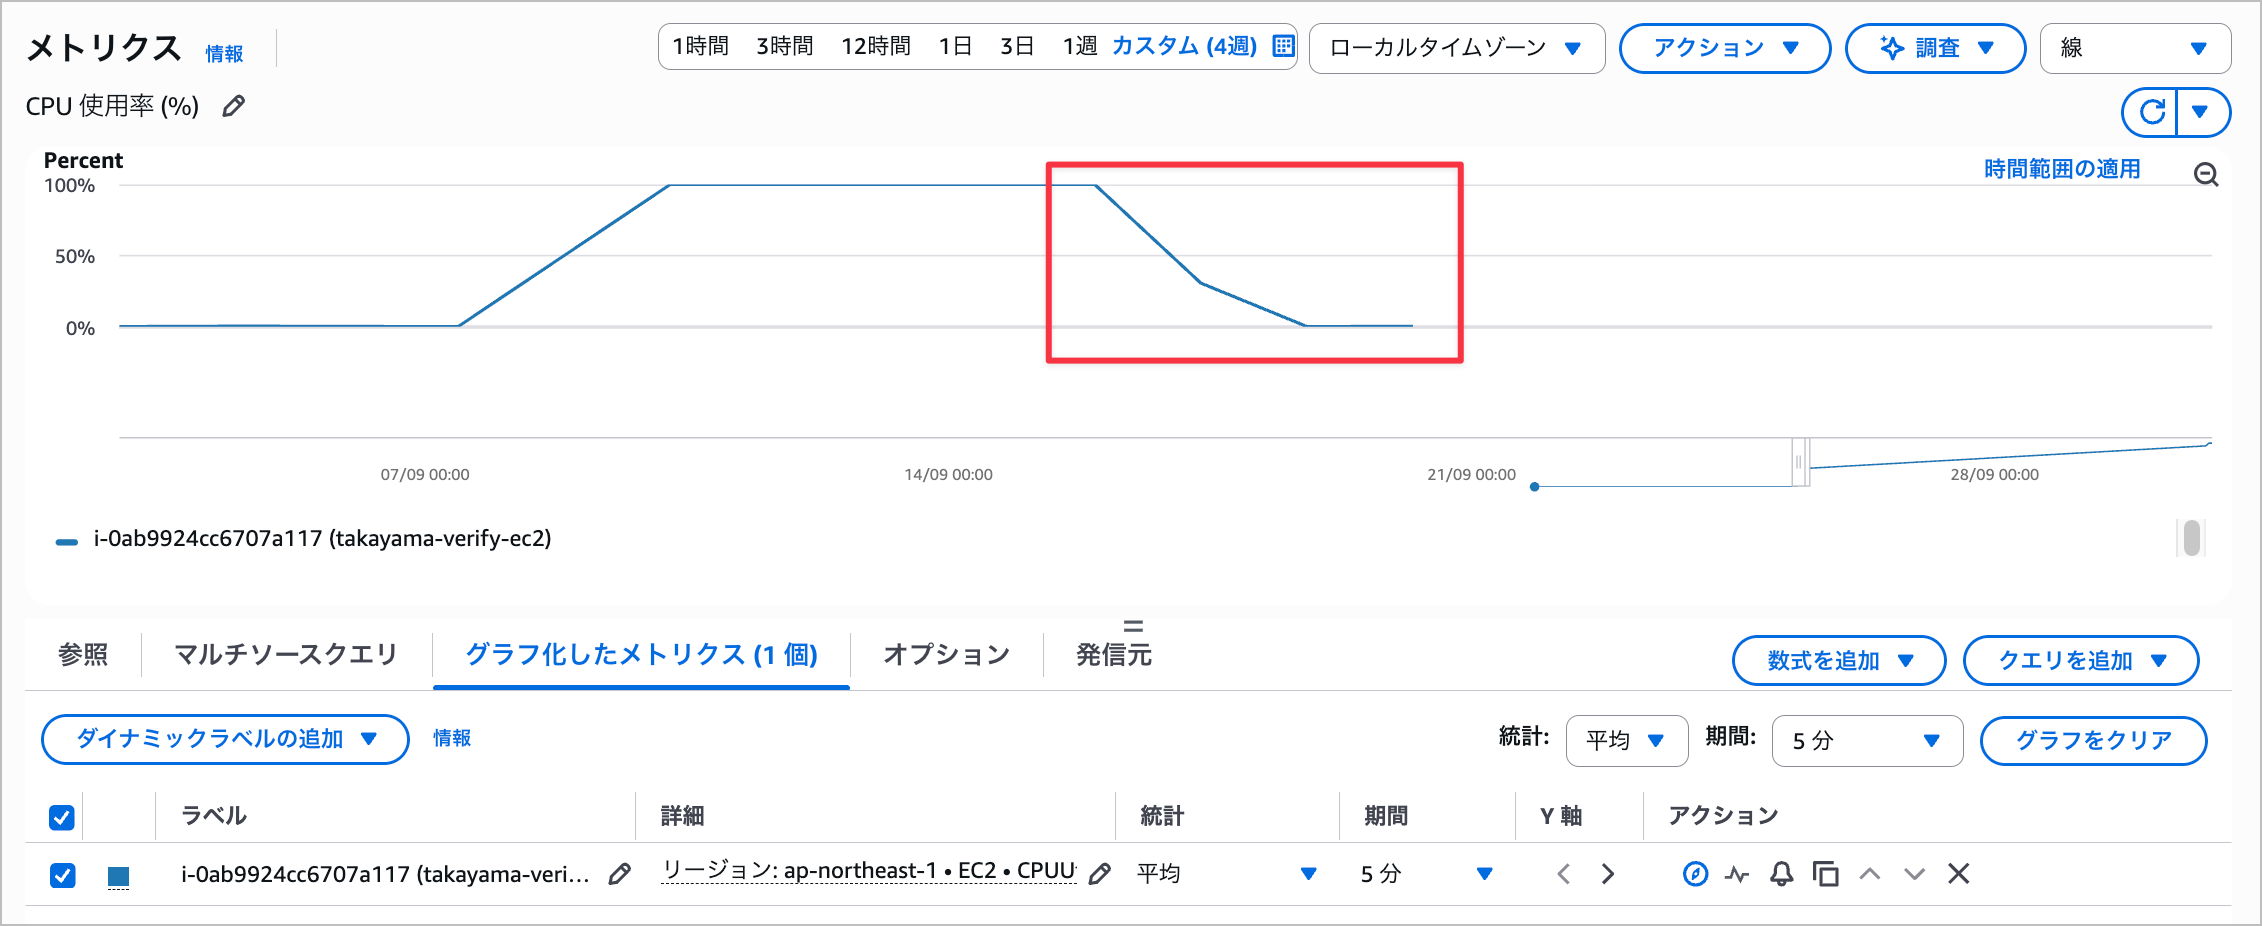Click the mini timeline range handle
Image resolution: width=2262 pixels, height=926 pixels.
(x=1800, y=462)
